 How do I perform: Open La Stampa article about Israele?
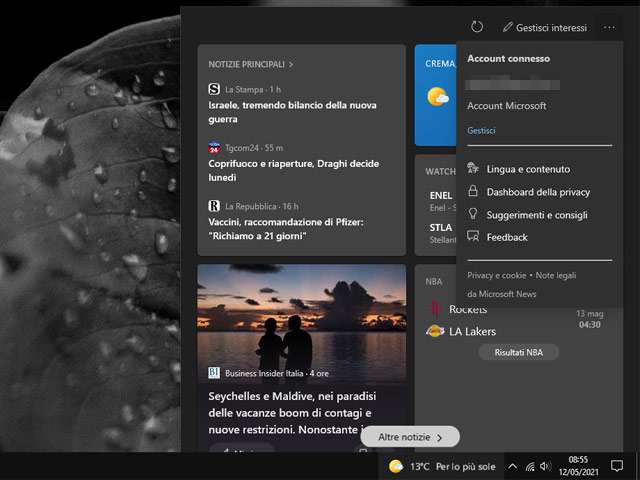pyautogui.click(x=292, y=112)
